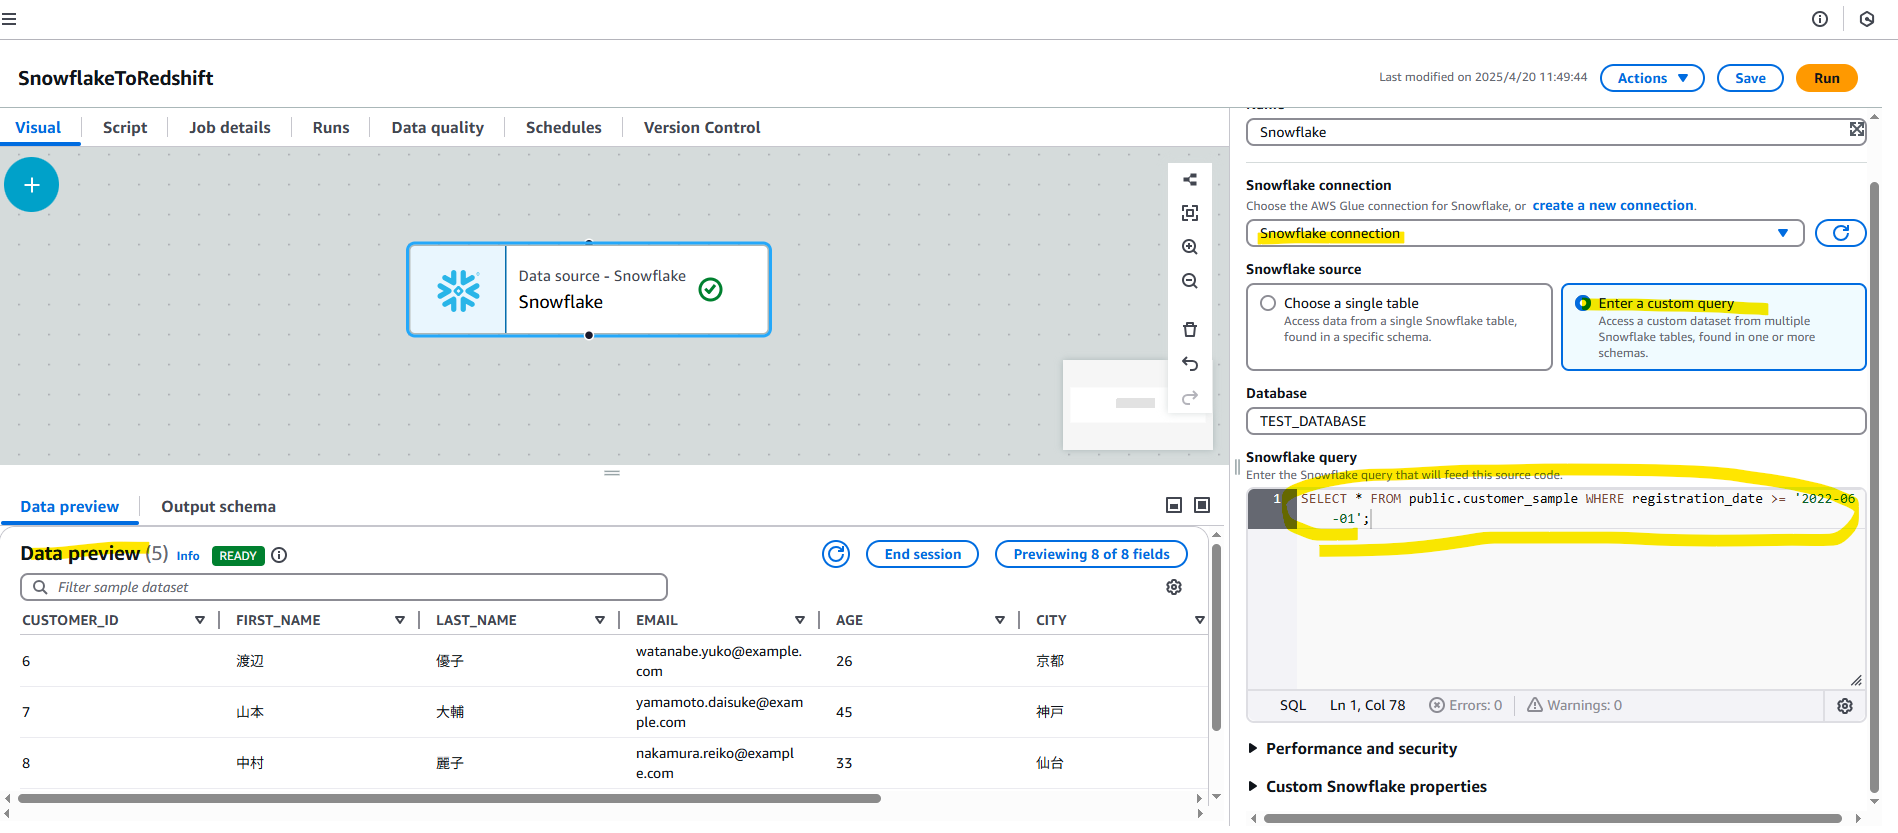The width and height of the screenshot is (1898, 833).
Task: Minimize the preview panel with split icon
Action: pyautogui.click(x=1174, y=506)
